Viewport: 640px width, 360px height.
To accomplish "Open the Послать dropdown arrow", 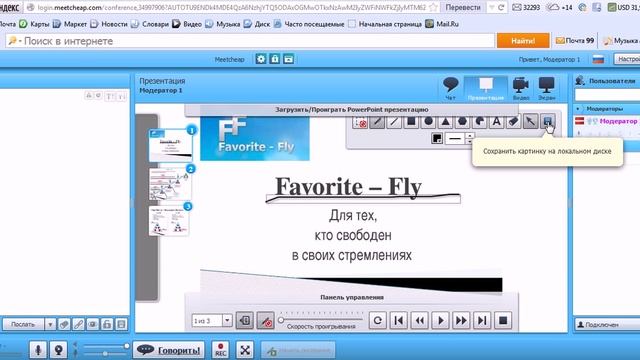I will (x=50, y=324).
